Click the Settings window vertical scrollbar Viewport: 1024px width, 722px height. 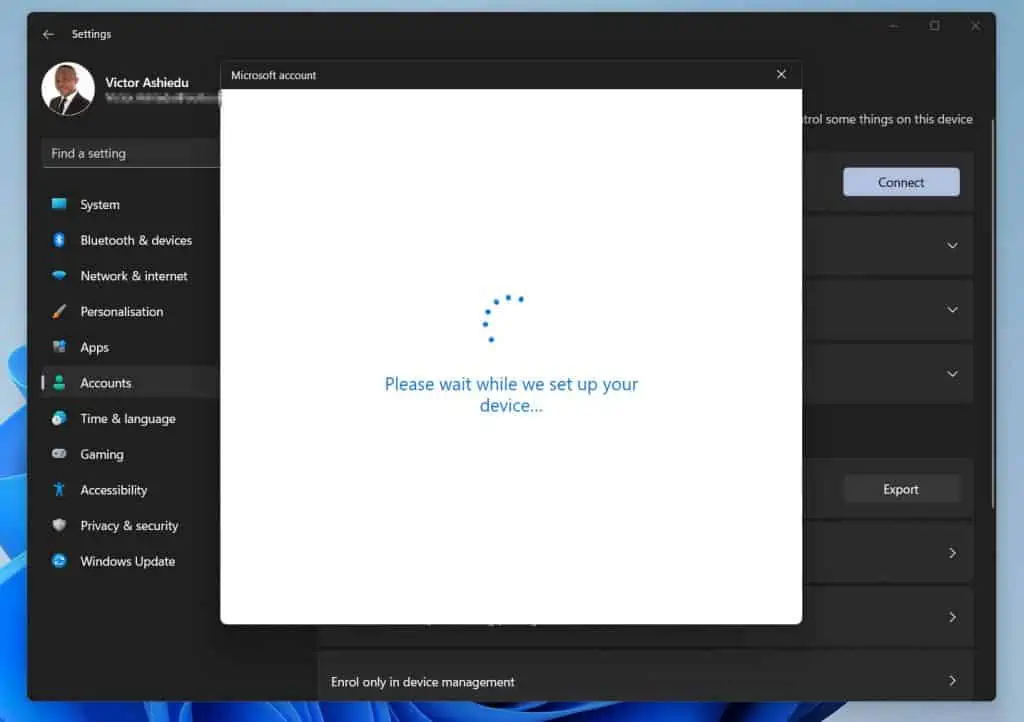tap(993, 313)
